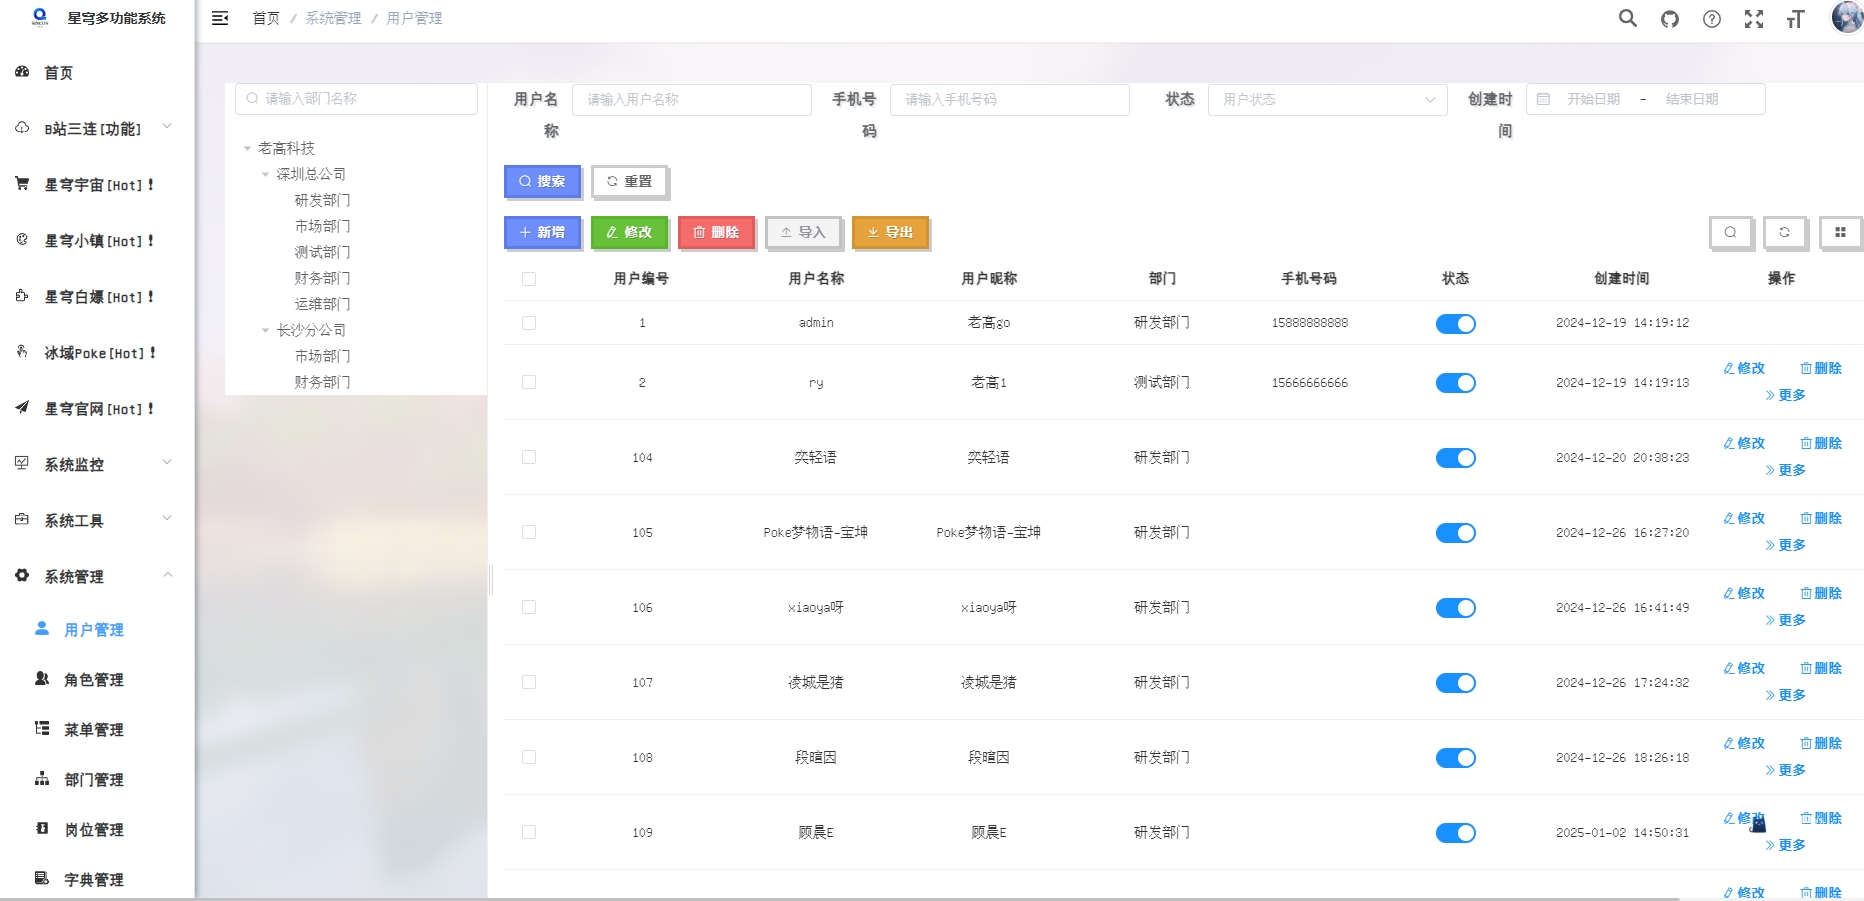Select 用户管理 in sidebar

click(x=97, y=629)
